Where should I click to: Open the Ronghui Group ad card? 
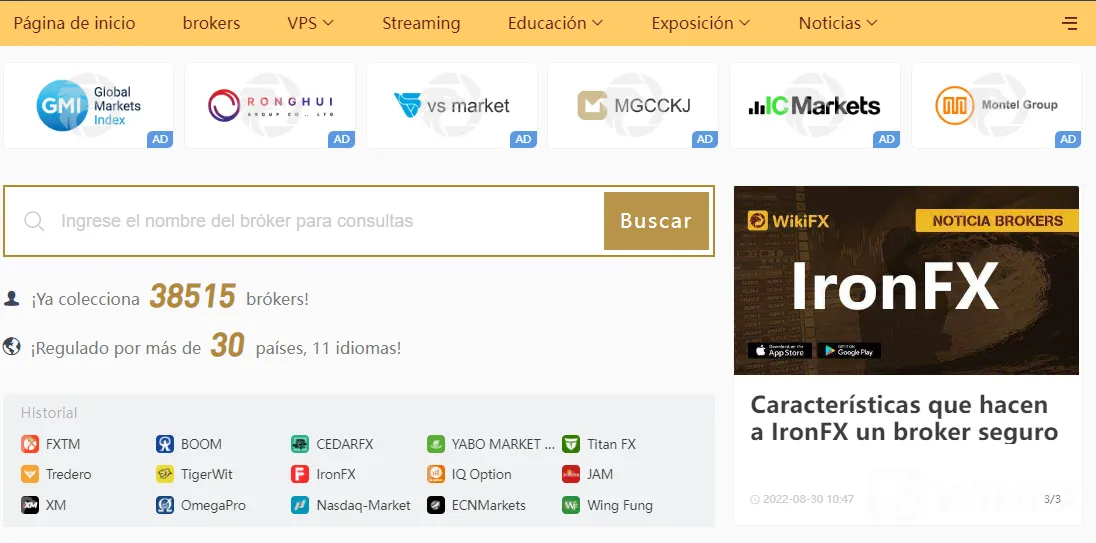(270, 106)
